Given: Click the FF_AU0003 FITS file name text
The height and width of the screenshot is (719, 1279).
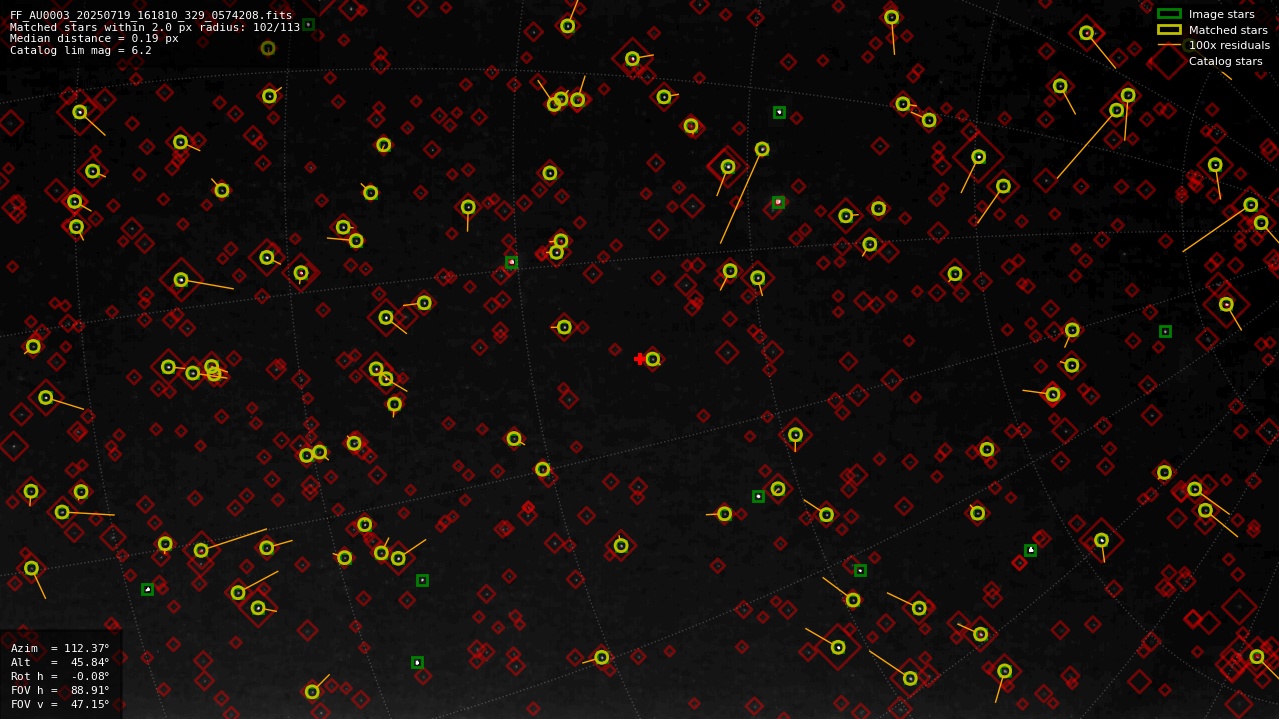Looking at the screenshot, I should point(151,15).
